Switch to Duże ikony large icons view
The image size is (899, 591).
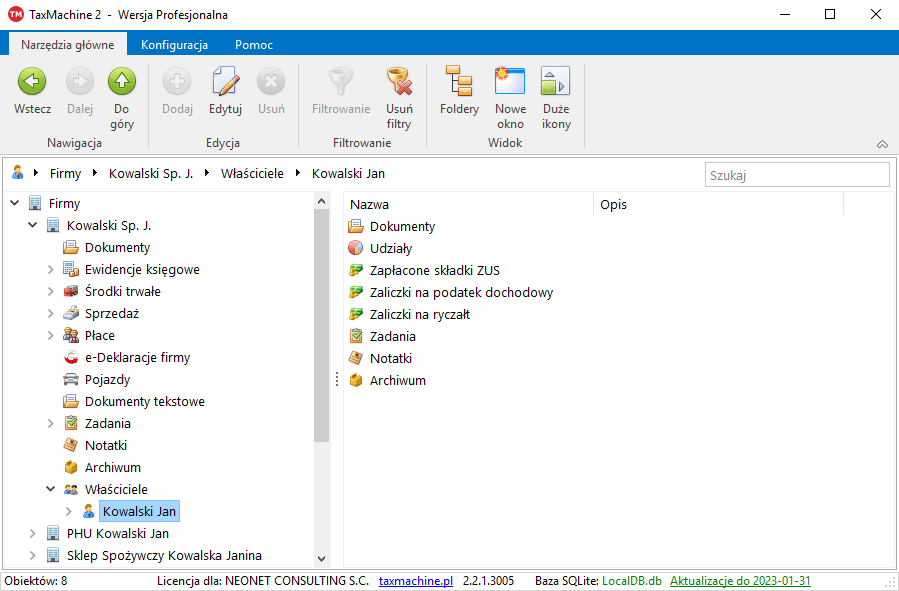pyautogui.click(x=556, y=82)
